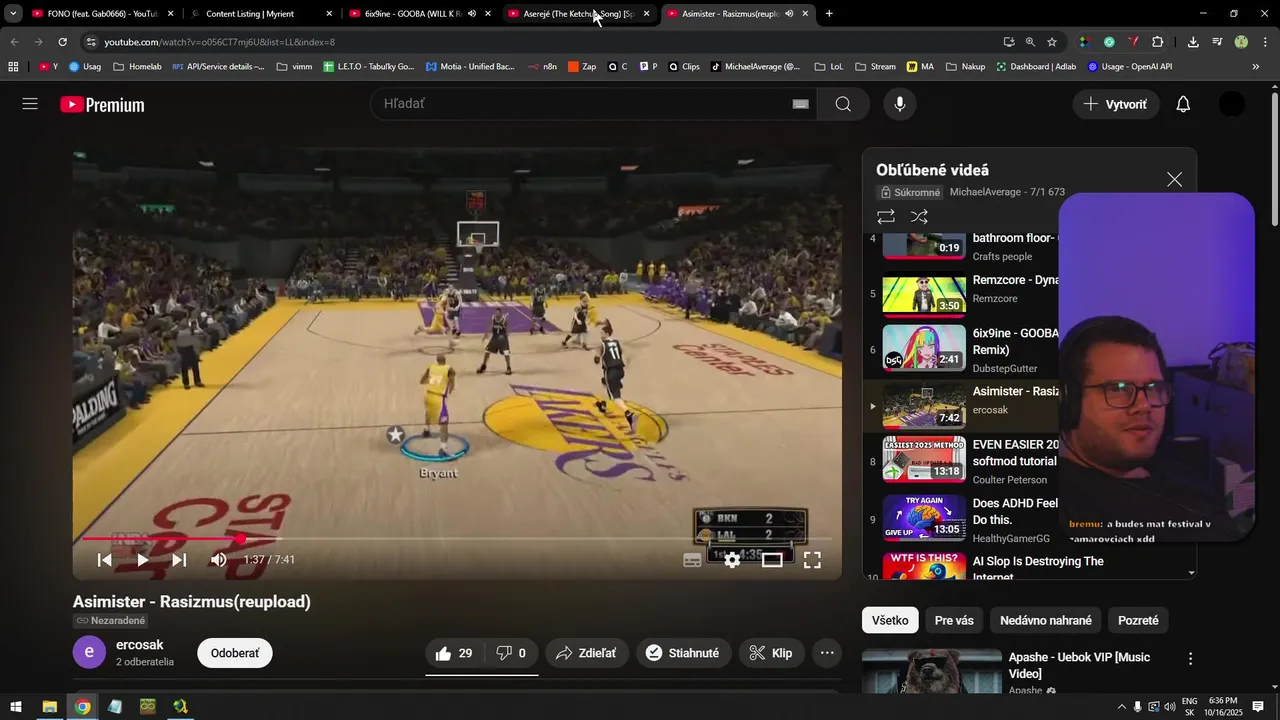Open the tab search dropdown arrow
1280x720 pixels.
(13, 14)
